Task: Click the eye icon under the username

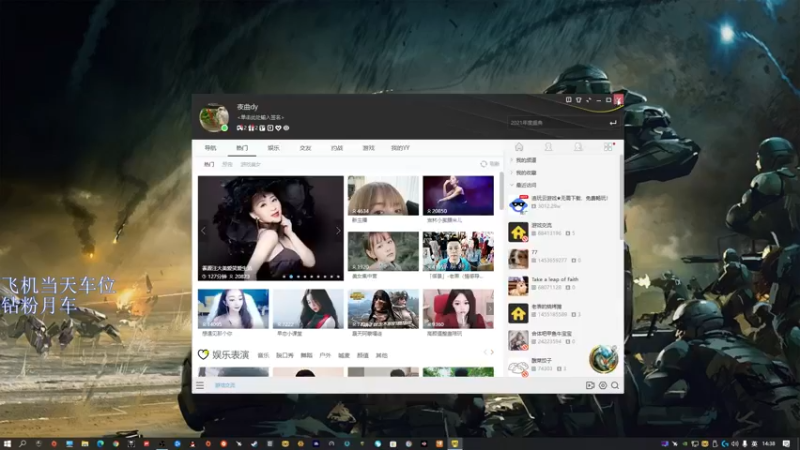Action: click(x=286, y=128)
